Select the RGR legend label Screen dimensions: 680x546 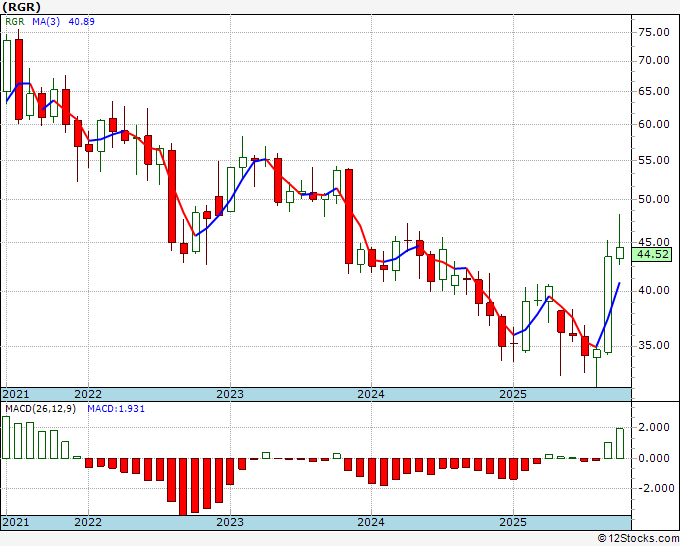coord(15,22)
